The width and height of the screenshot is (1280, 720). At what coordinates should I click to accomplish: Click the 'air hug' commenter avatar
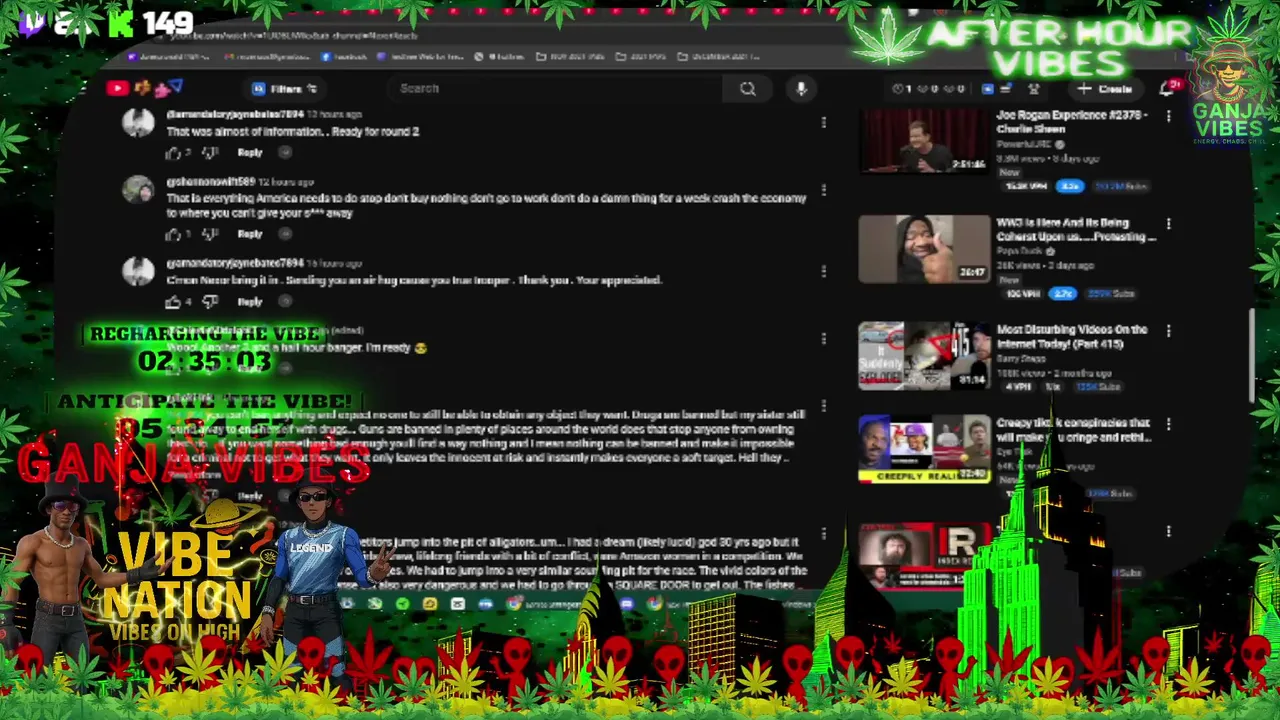tap(138, 271)
